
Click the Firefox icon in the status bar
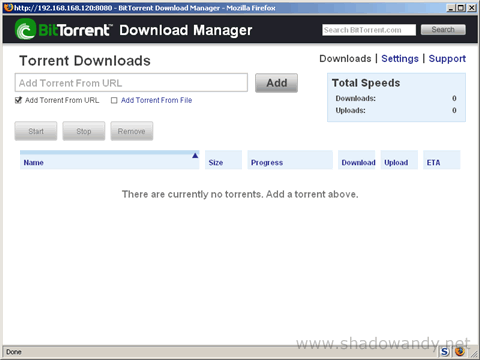pos(460,352)
